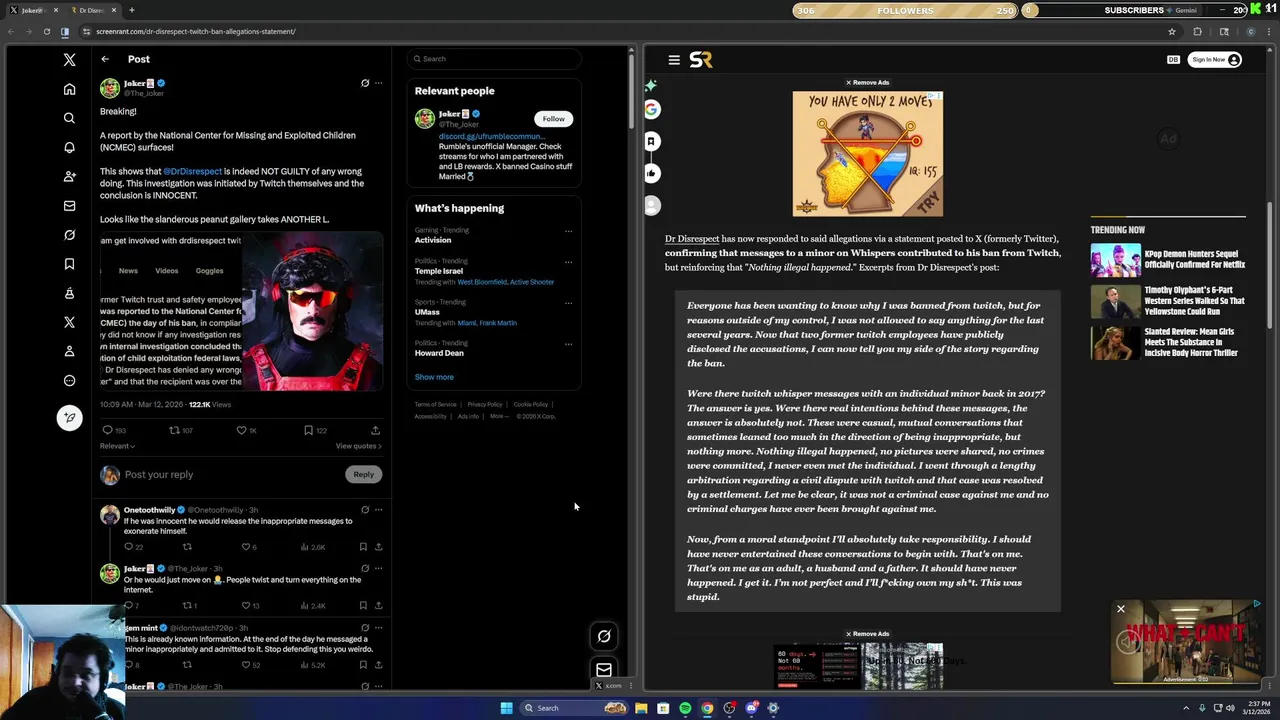The width and height of the screenshot is (1280, 720).
Task: Like Onetoothwilly's reply
Action: (245, 547)
